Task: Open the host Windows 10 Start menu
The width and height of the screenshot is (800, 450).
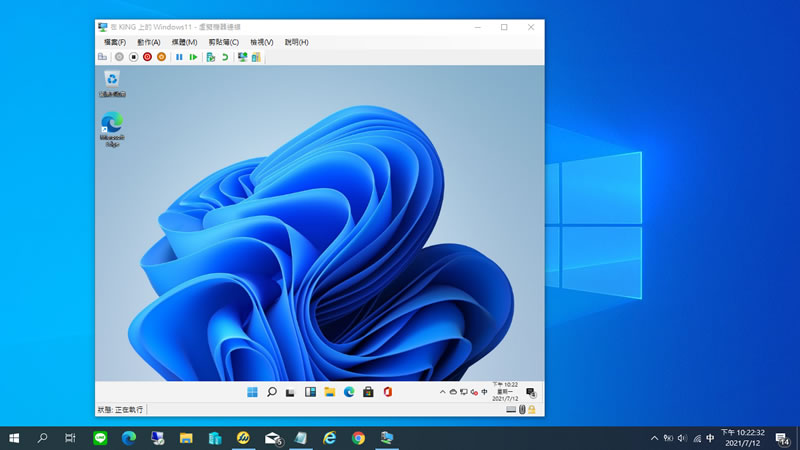Action: pyautogui.click(x=14, y=438)
